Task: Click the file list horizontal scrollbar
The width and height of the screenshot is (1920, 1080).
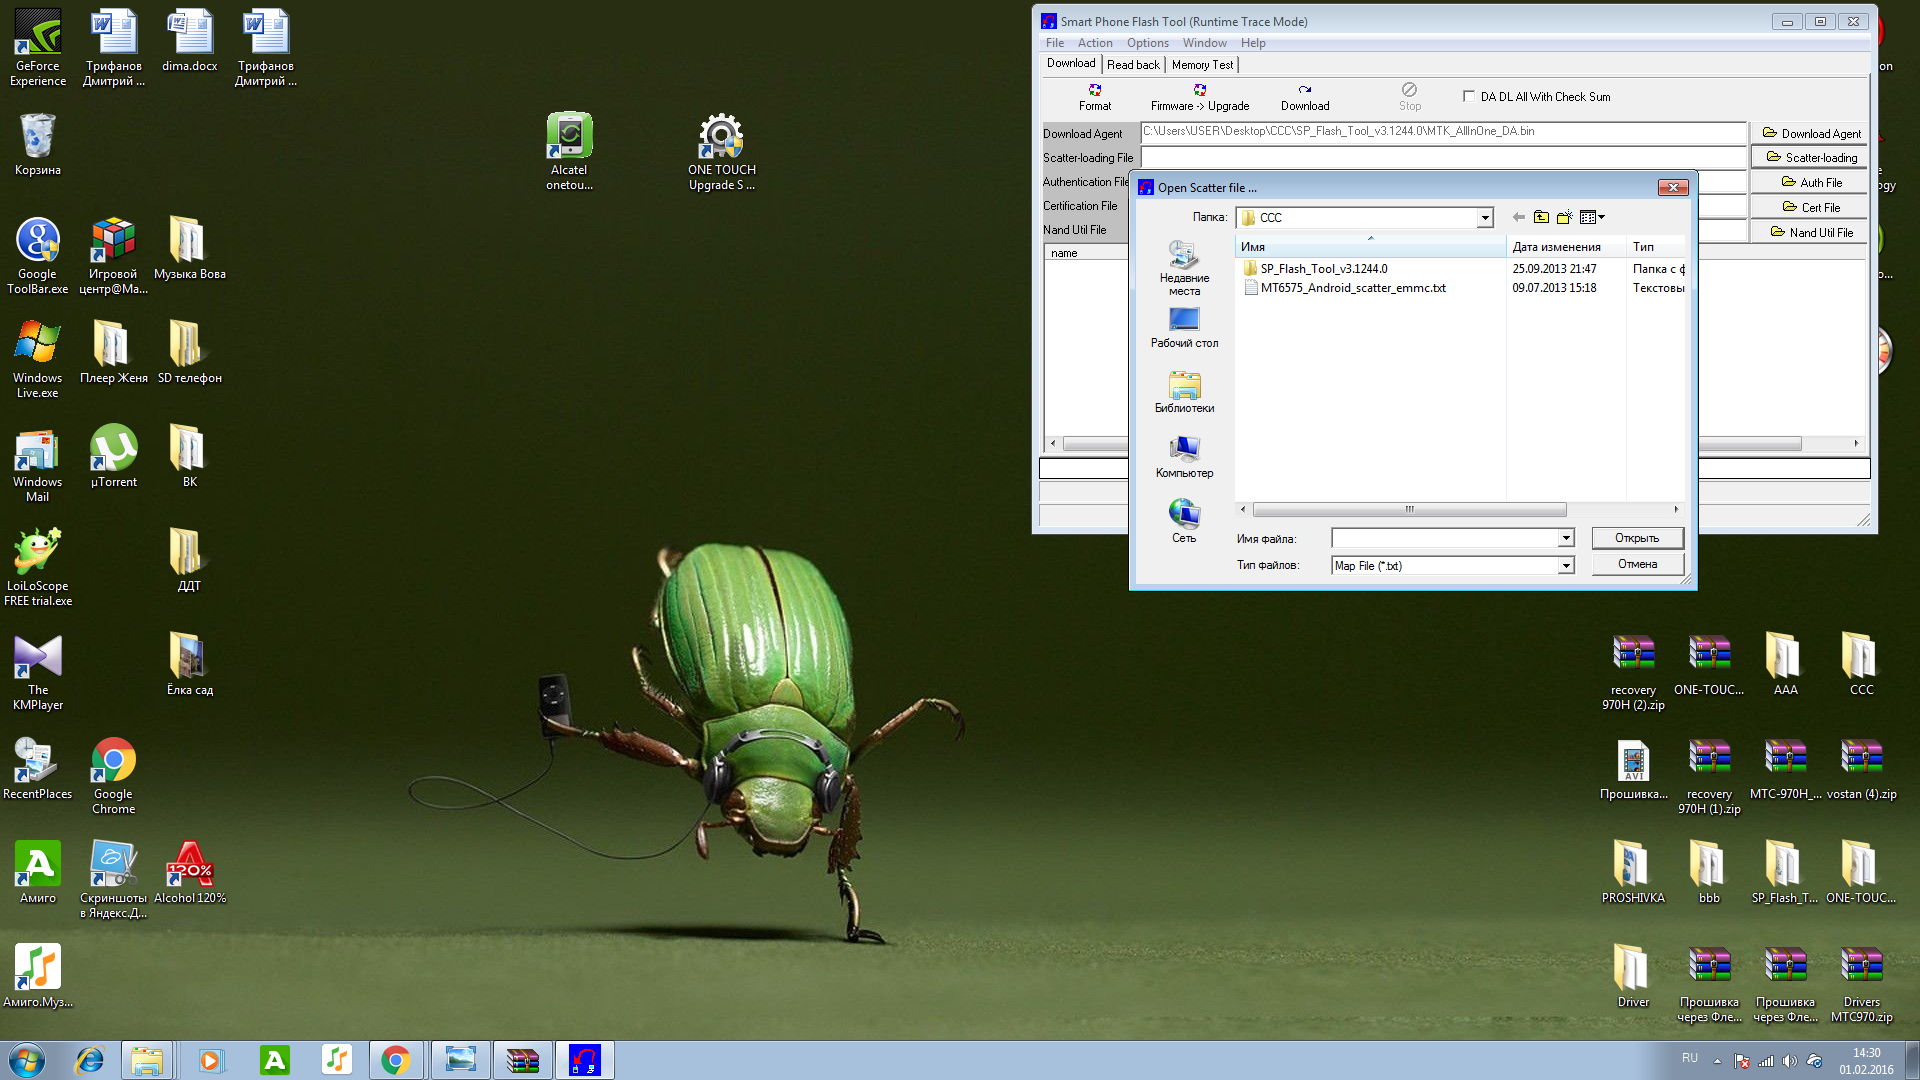Action: pyautogui.click(x=1409, y=510)
